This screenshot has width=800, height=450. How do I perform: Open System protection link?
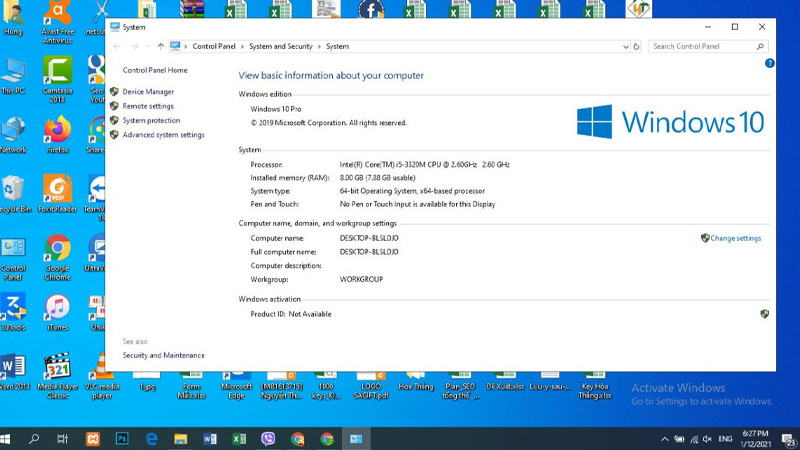pyautogui.click(x=151, y=120)
